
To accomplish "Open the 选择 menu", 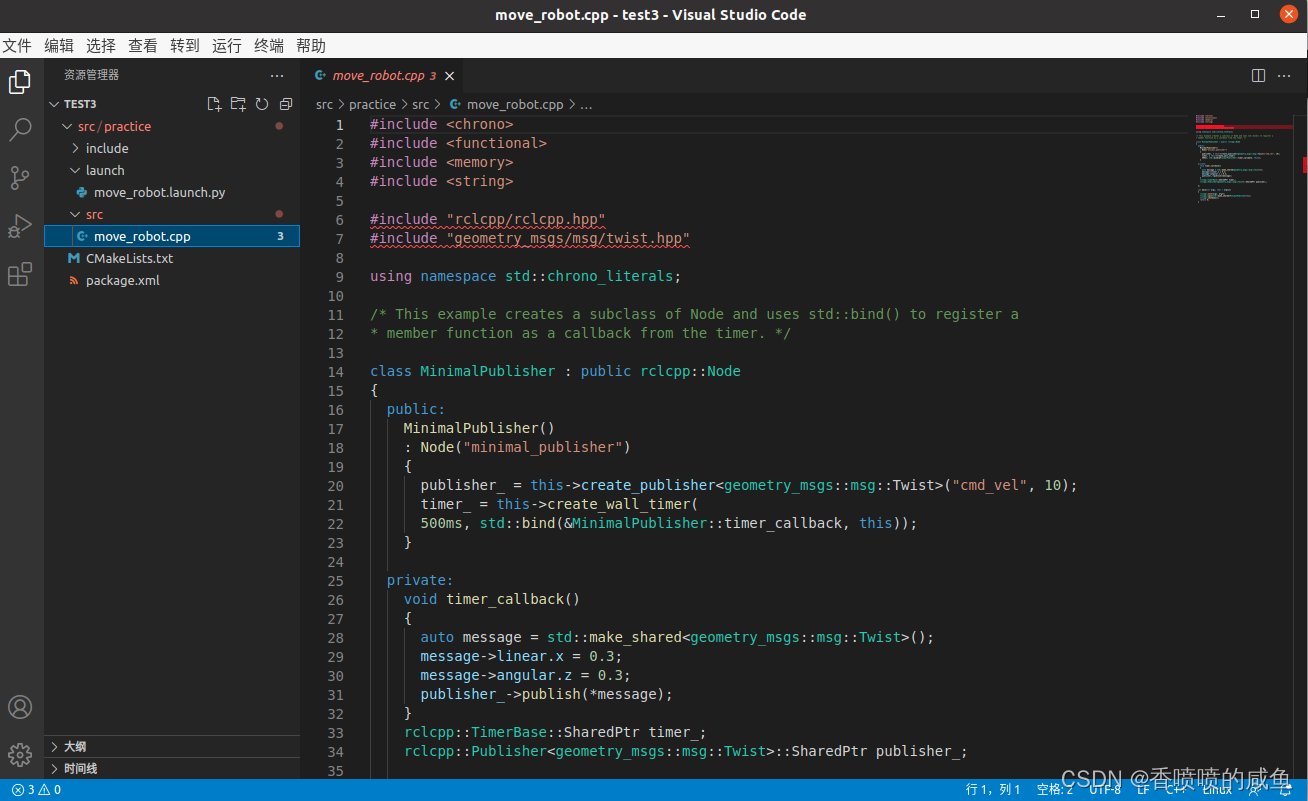I will (101, 46).
